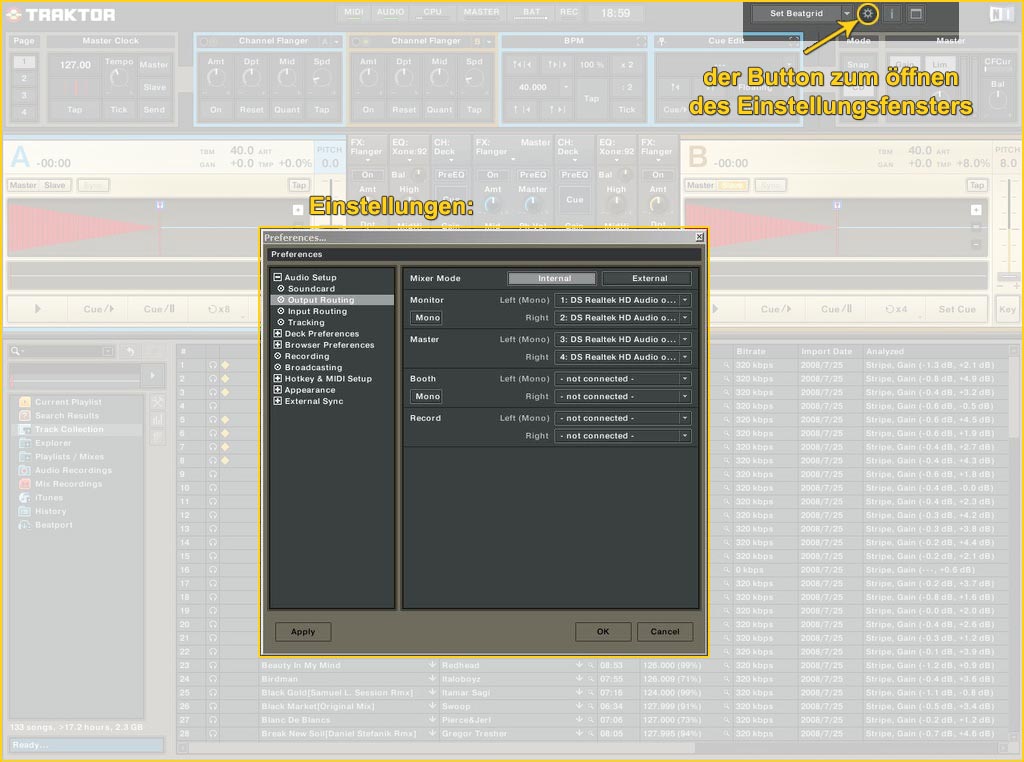This screenshot has height=762, width=1024.
Task: Open History in the browser tree
Action: point(50,512)
